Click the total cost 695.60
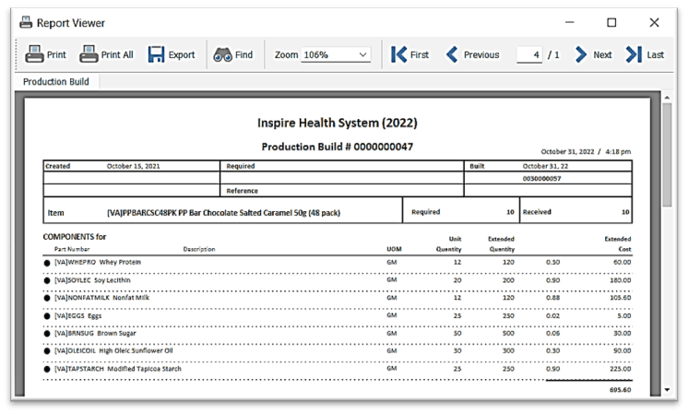This screenshot has height=414, width=688. (x=620, y=389)
